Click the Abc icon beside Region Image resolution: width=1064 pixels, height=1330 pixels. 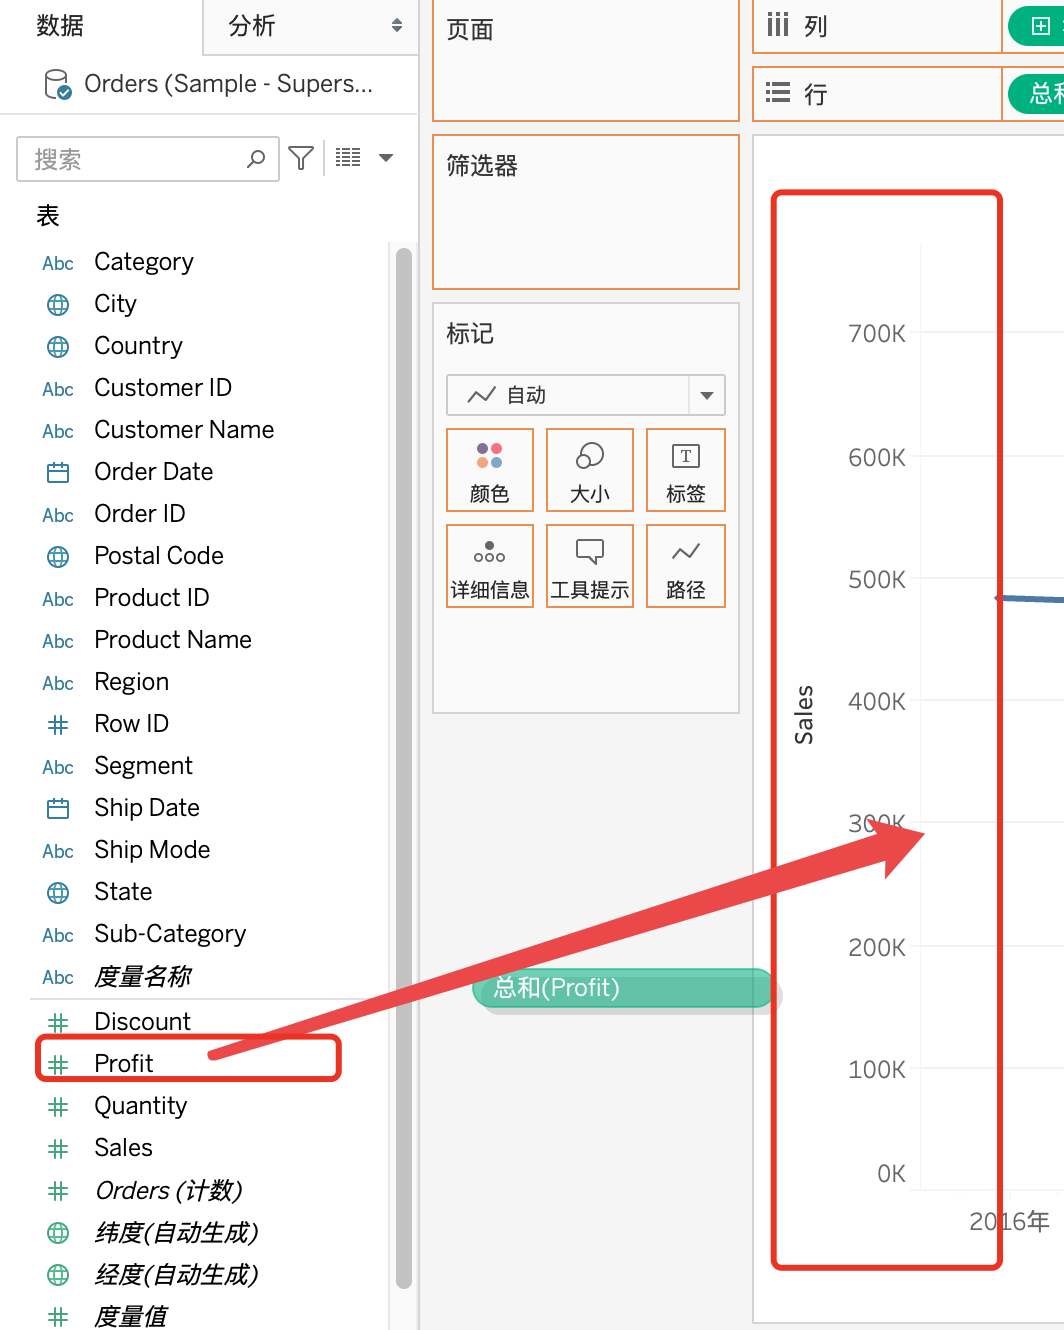coord(58,683)
